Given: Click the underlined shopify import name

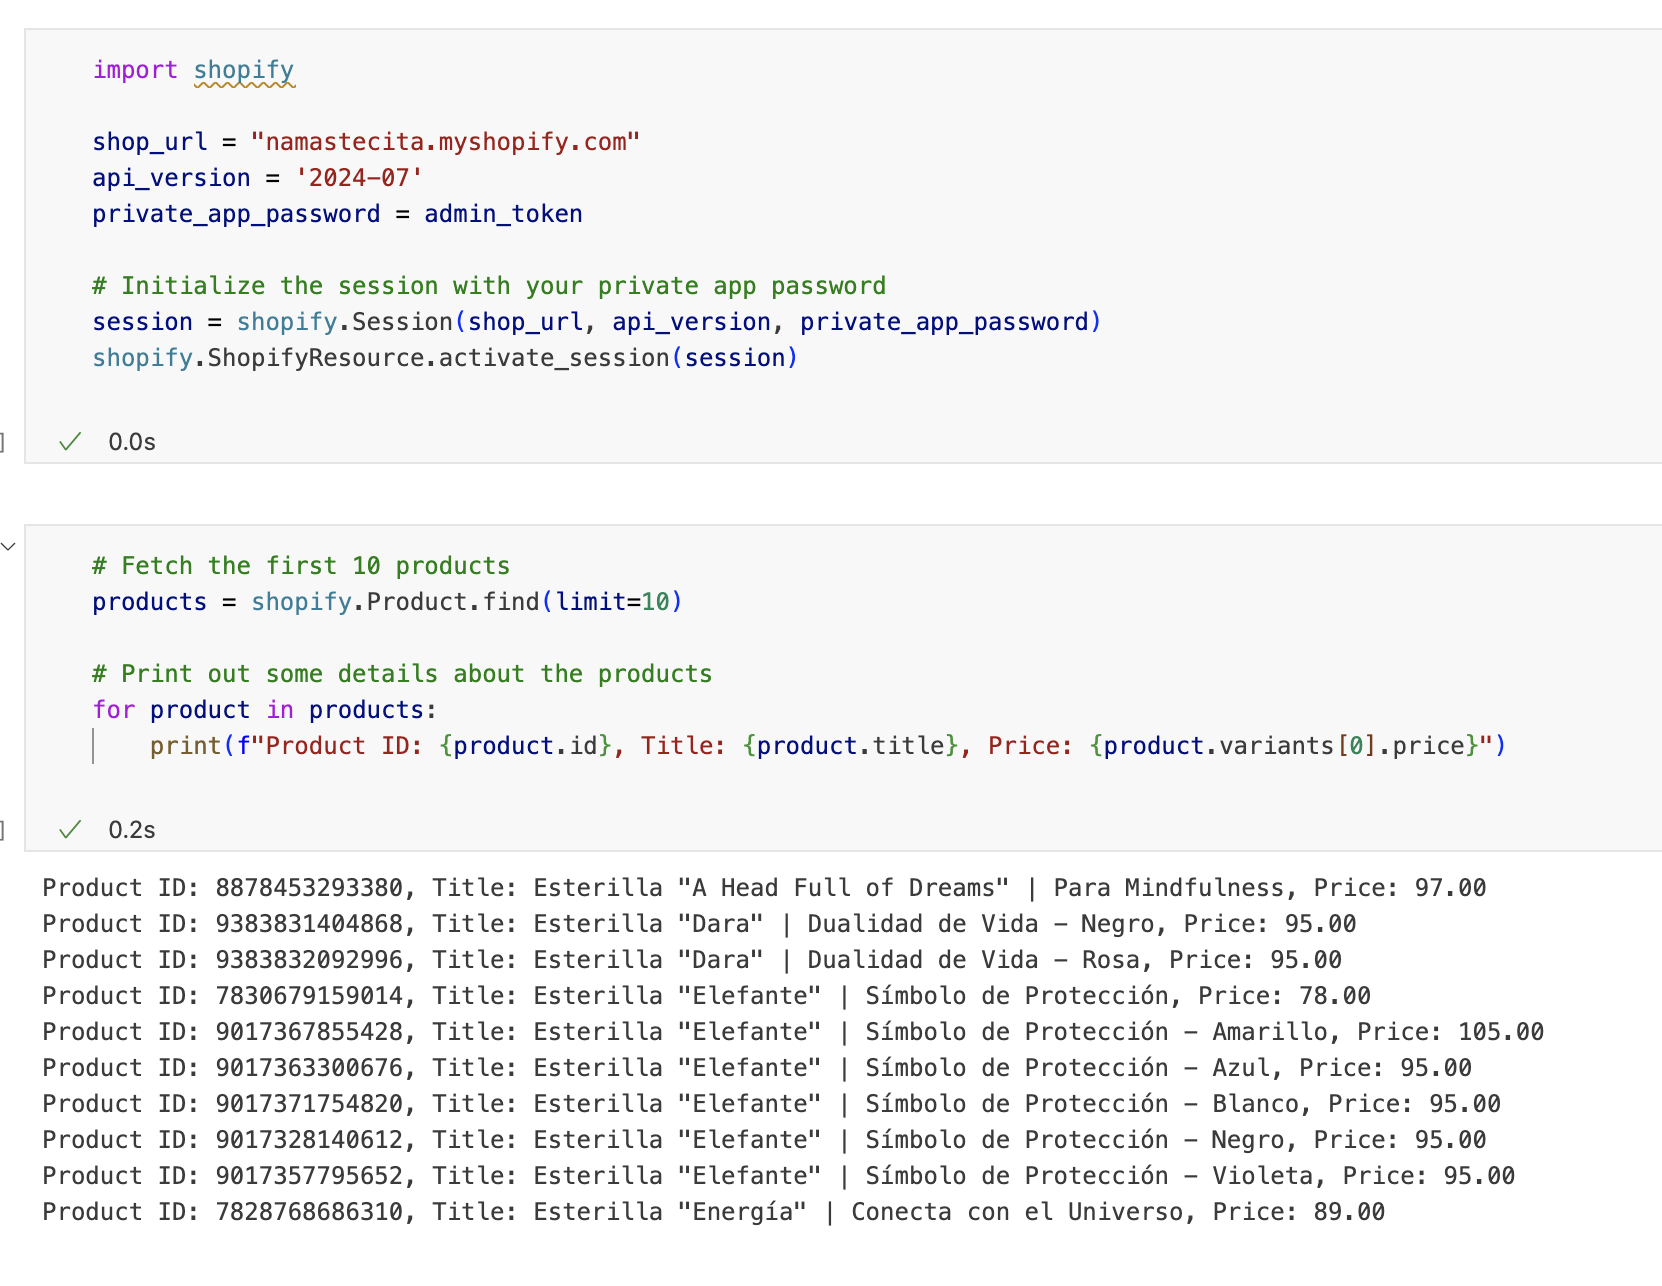Looking at the screenshot, I should pyautogui.click(x=244, y=70).
